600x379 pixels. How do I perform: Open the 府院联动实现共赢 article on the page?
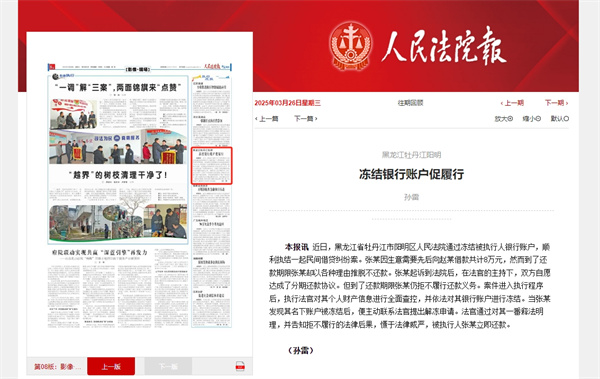pyautogui.click(x=99, y=253)
